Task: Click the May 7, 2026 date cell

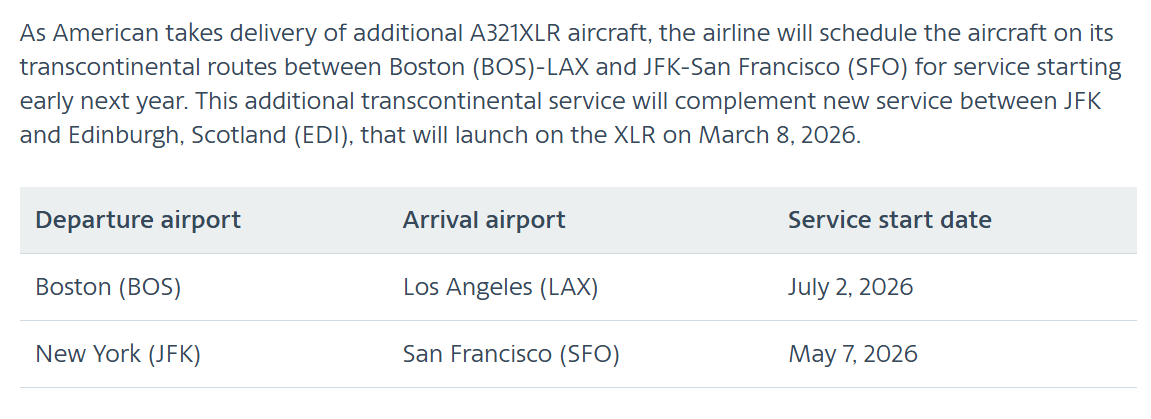Action: 852,354
